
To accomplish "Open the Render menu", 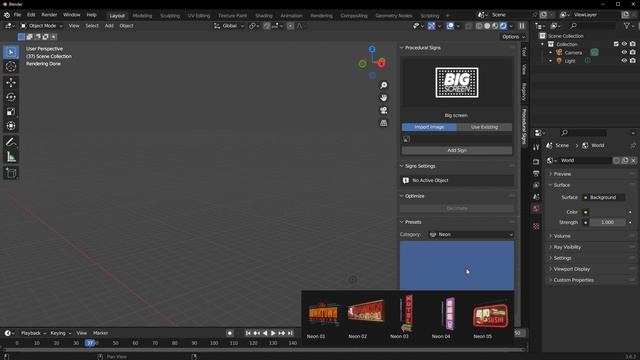I will 49,15.
